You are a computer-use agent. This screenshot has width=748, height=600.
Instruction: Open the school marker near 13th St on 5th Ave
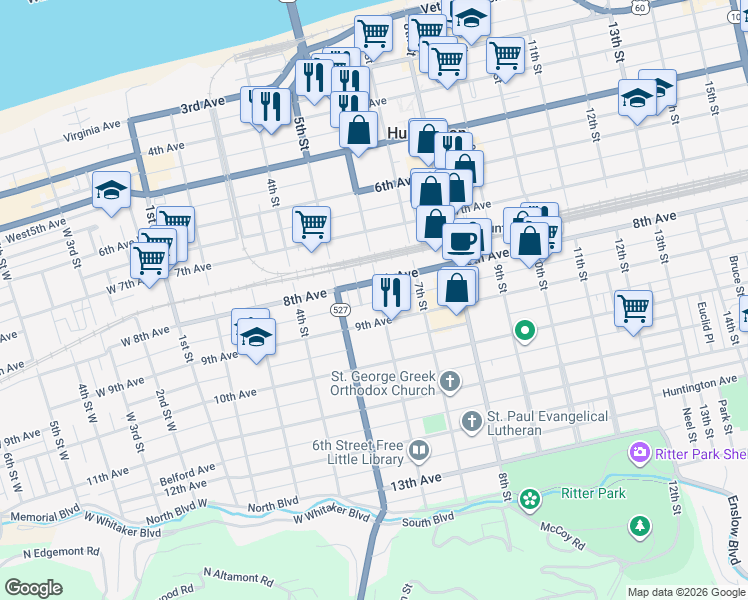637,99
